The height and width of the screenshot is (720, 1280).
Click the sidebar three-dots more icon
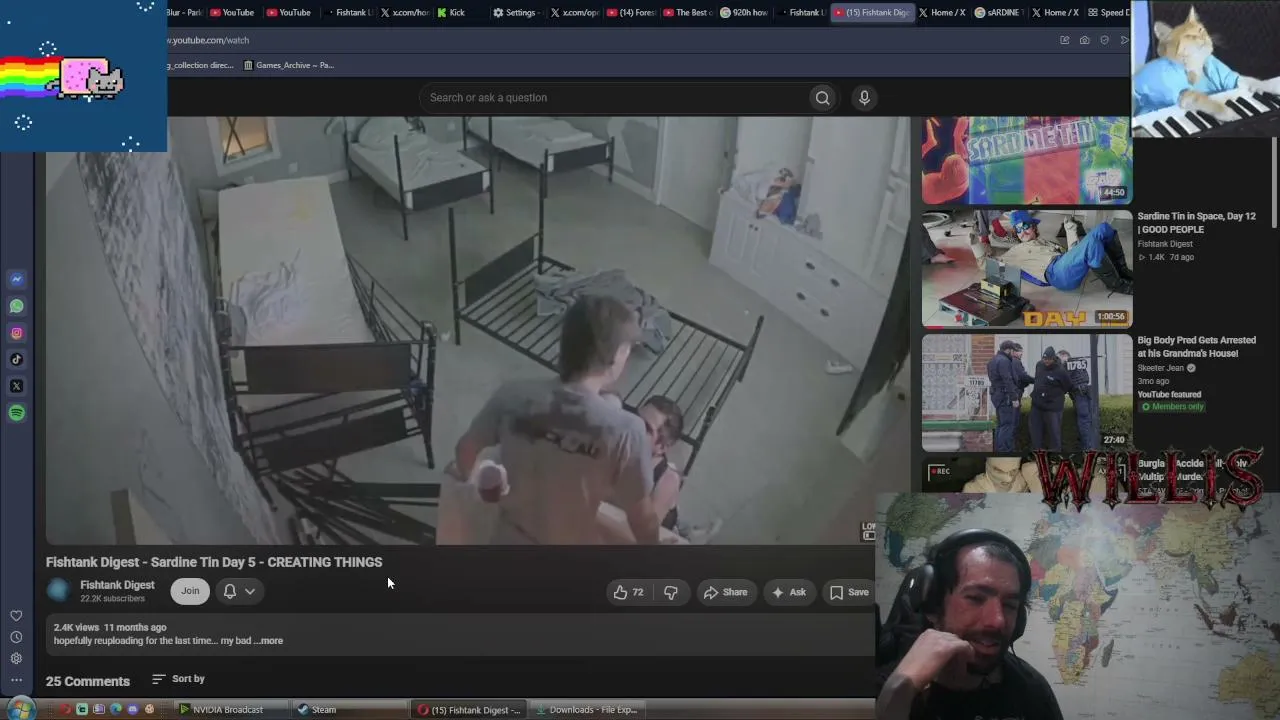click(16, 680)
